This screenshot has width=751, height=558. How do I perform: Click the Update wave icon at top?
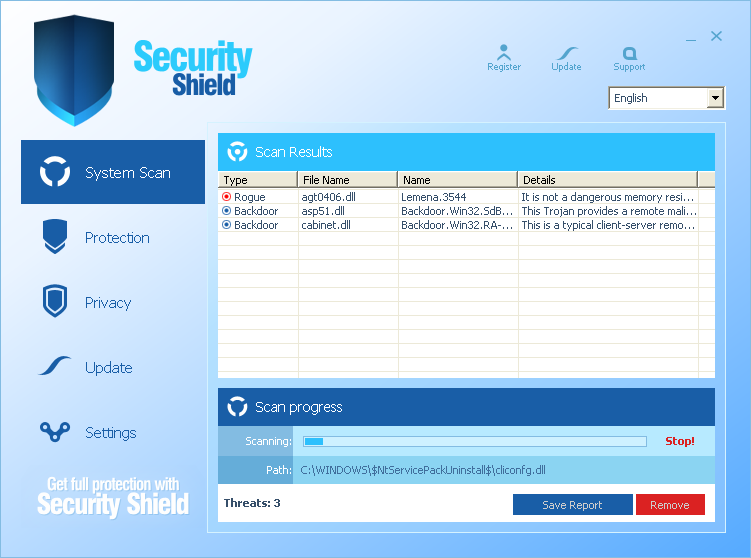pyautogui.click(x=566, y=52)
